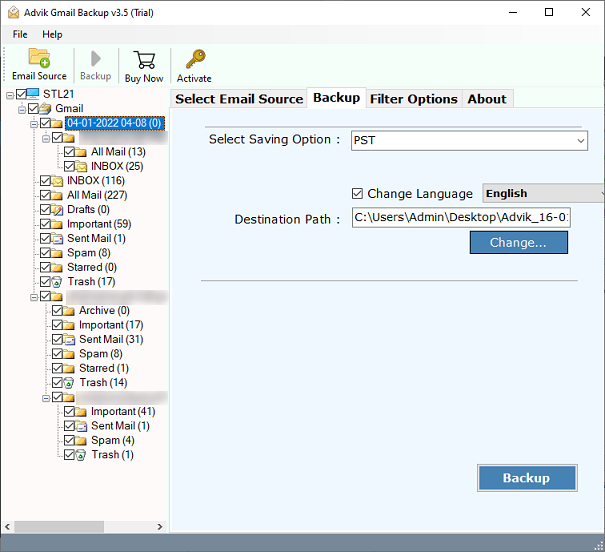Click the All Mail (13) folder icon

pyautogui.click(x=81, y=152)
